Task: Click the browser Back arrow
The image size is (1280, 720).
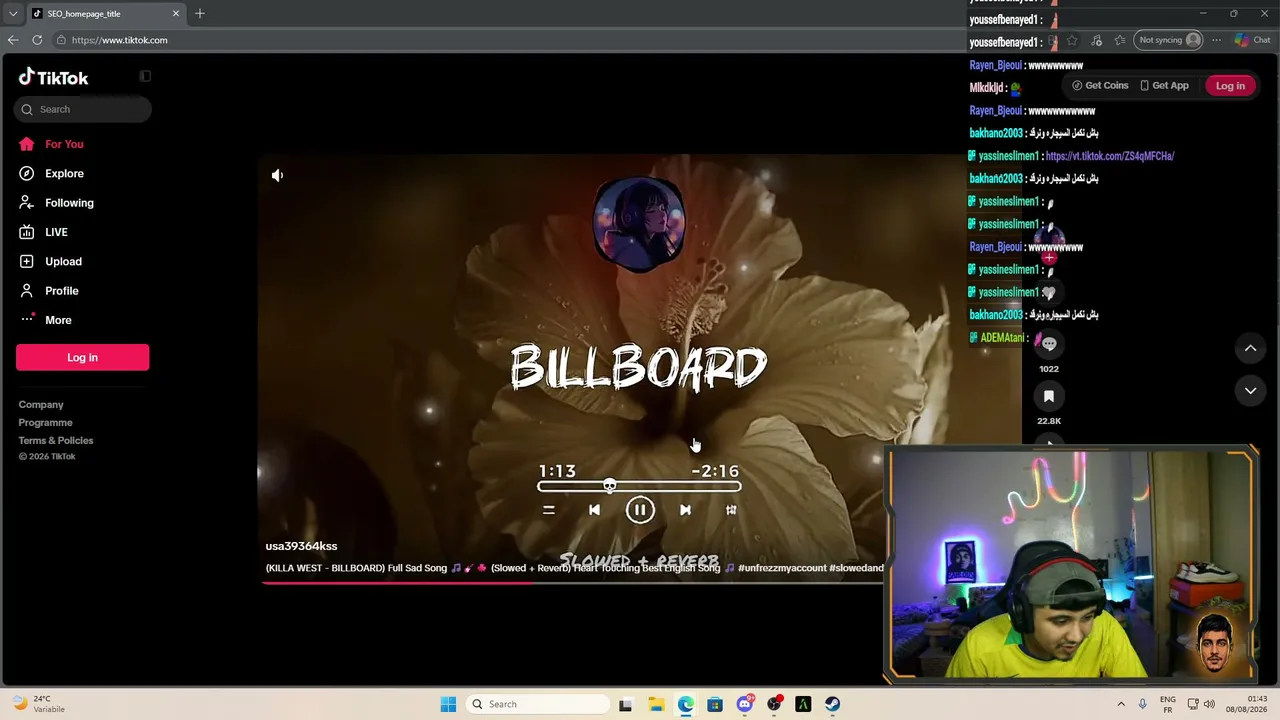Action: pos(13,40)
